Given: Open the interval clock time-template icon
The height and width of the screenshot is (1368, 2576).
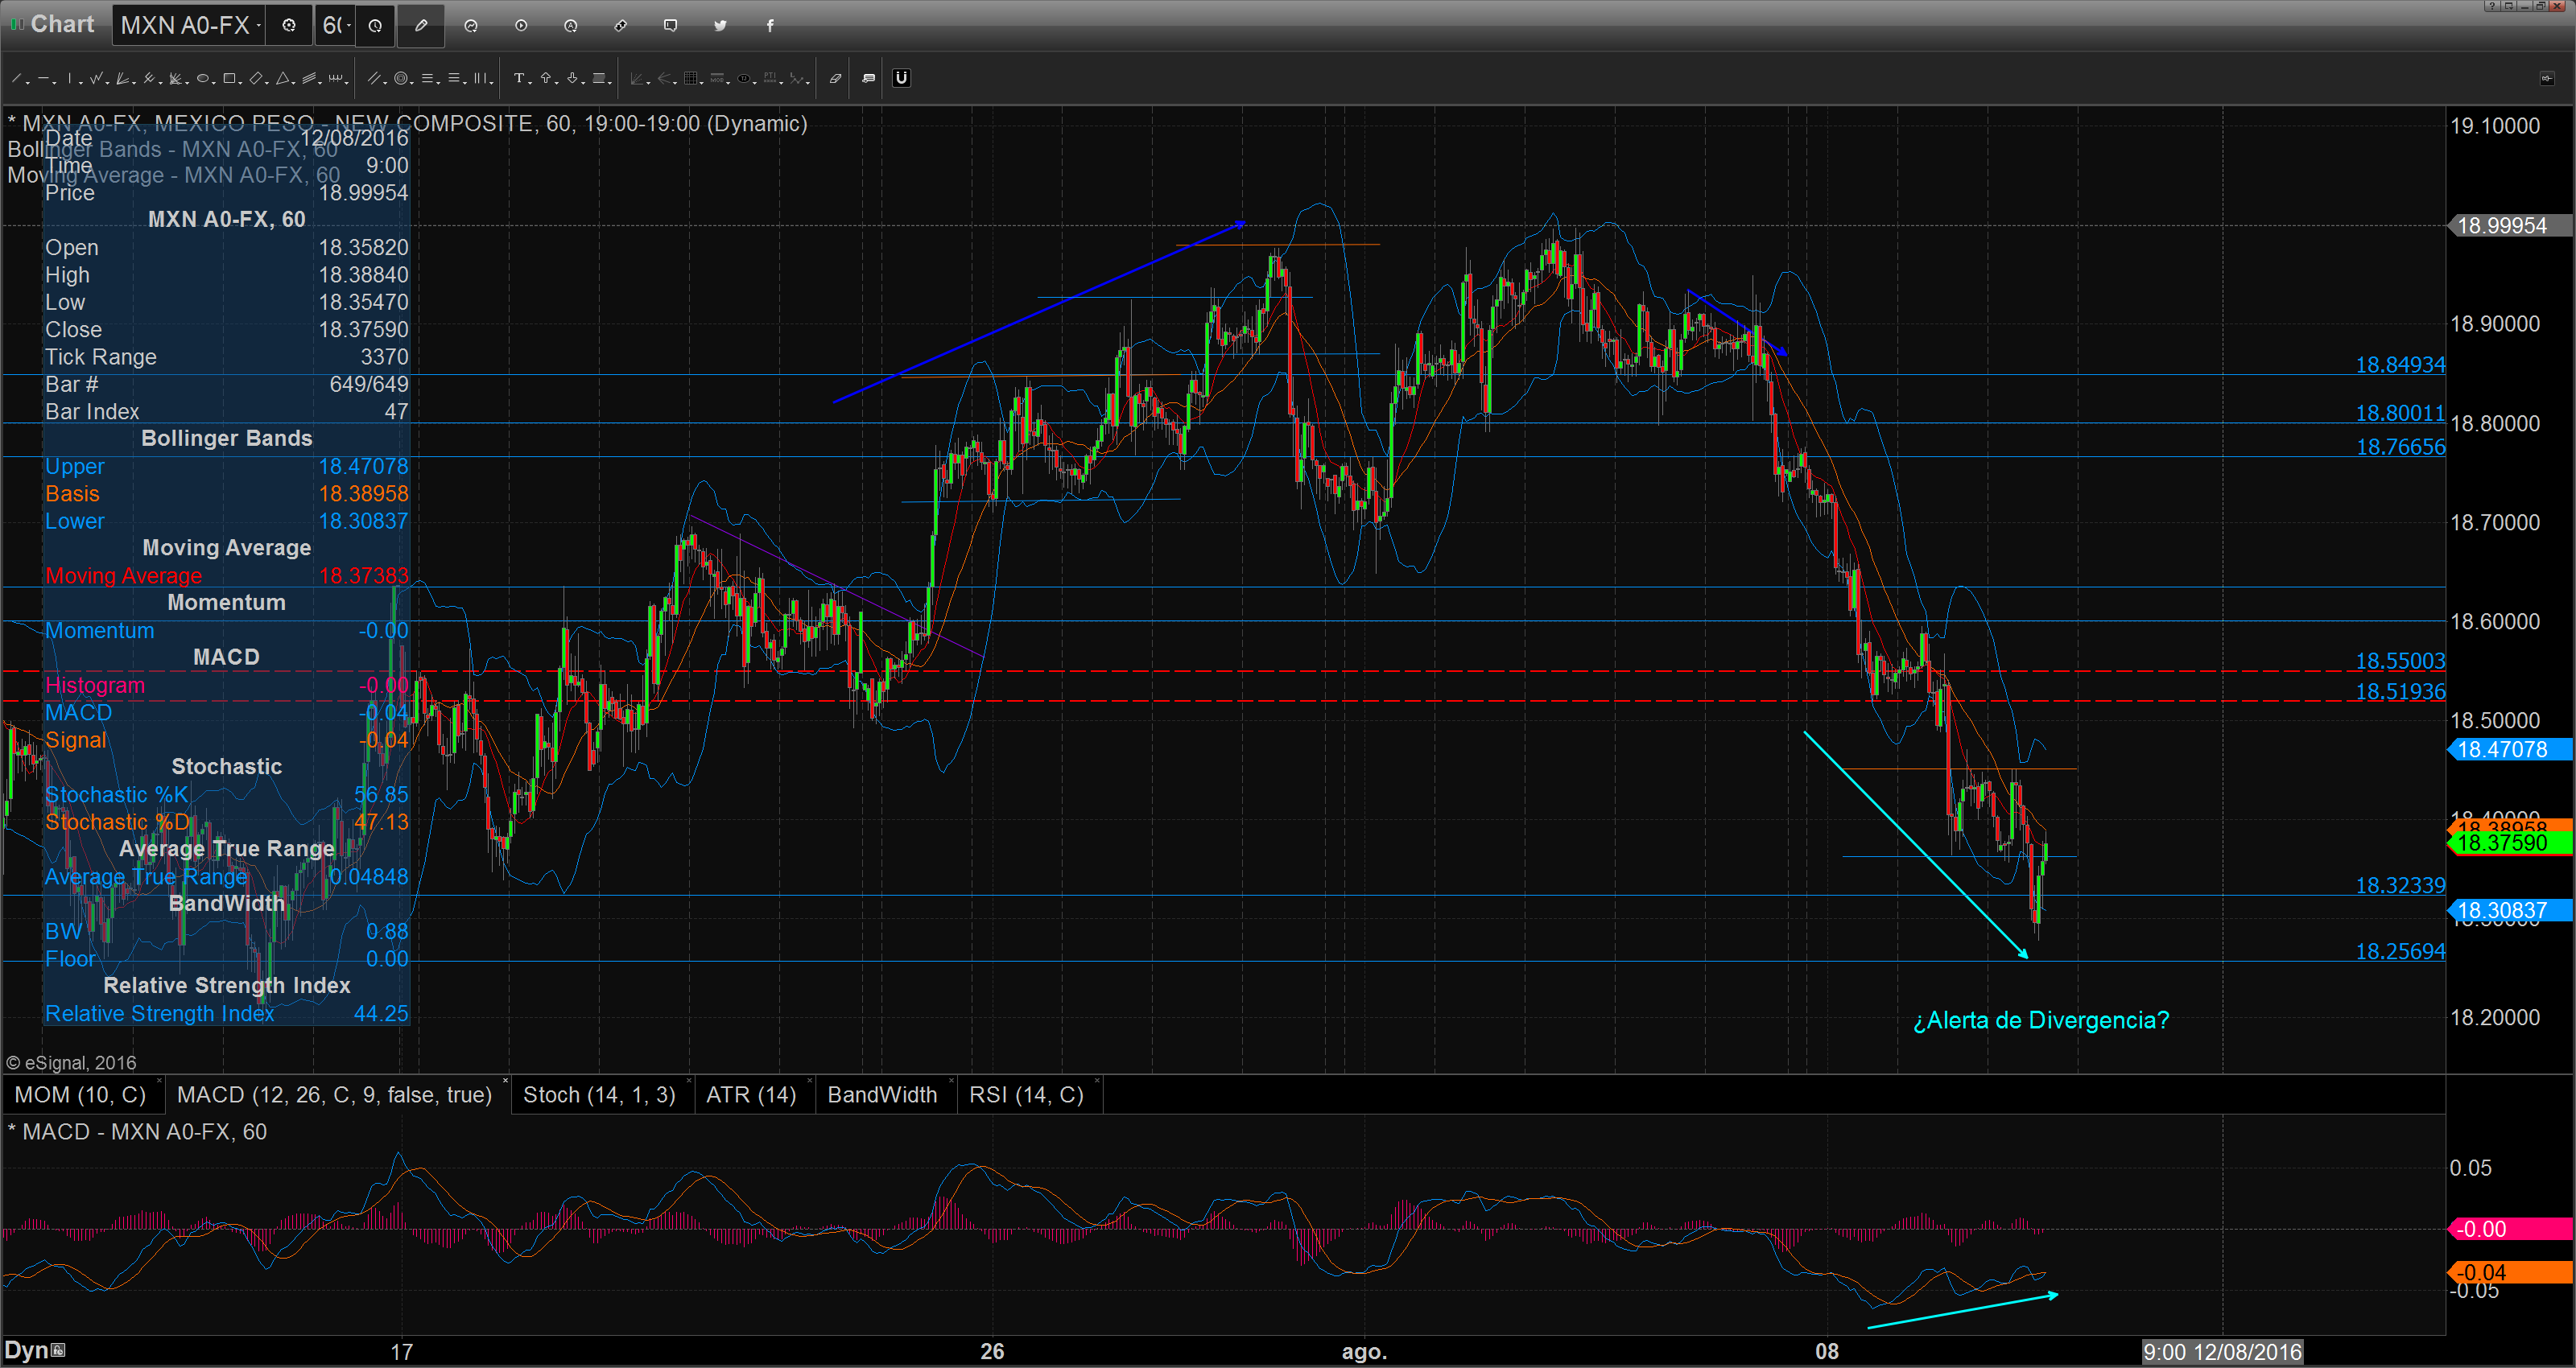Looking at the screenshot, I should click(375, 26).
